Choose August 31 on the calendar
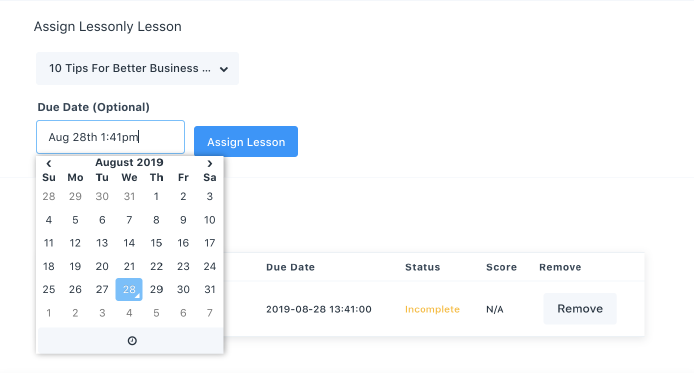The height and width of the screenshot is (373, 694). point(210,289)
